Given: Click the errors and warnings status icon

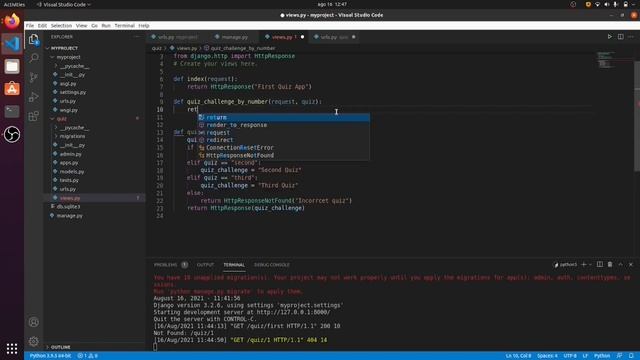Looking at the screenshot, I should tap(87, 356).
